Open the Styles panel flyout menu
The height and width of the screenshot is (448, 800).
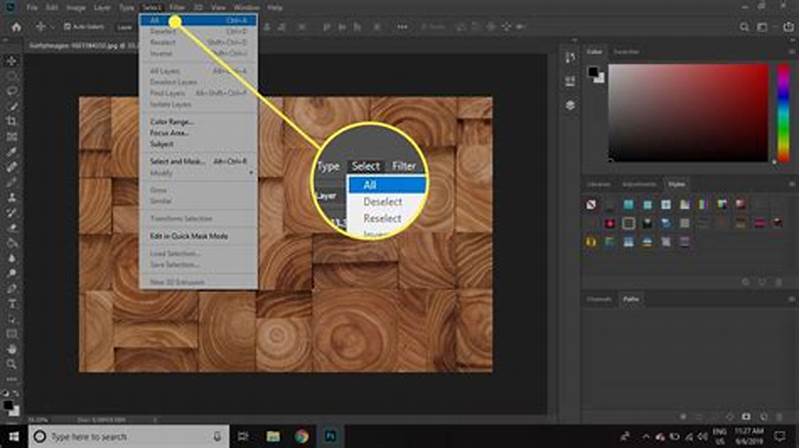(791, 184)
